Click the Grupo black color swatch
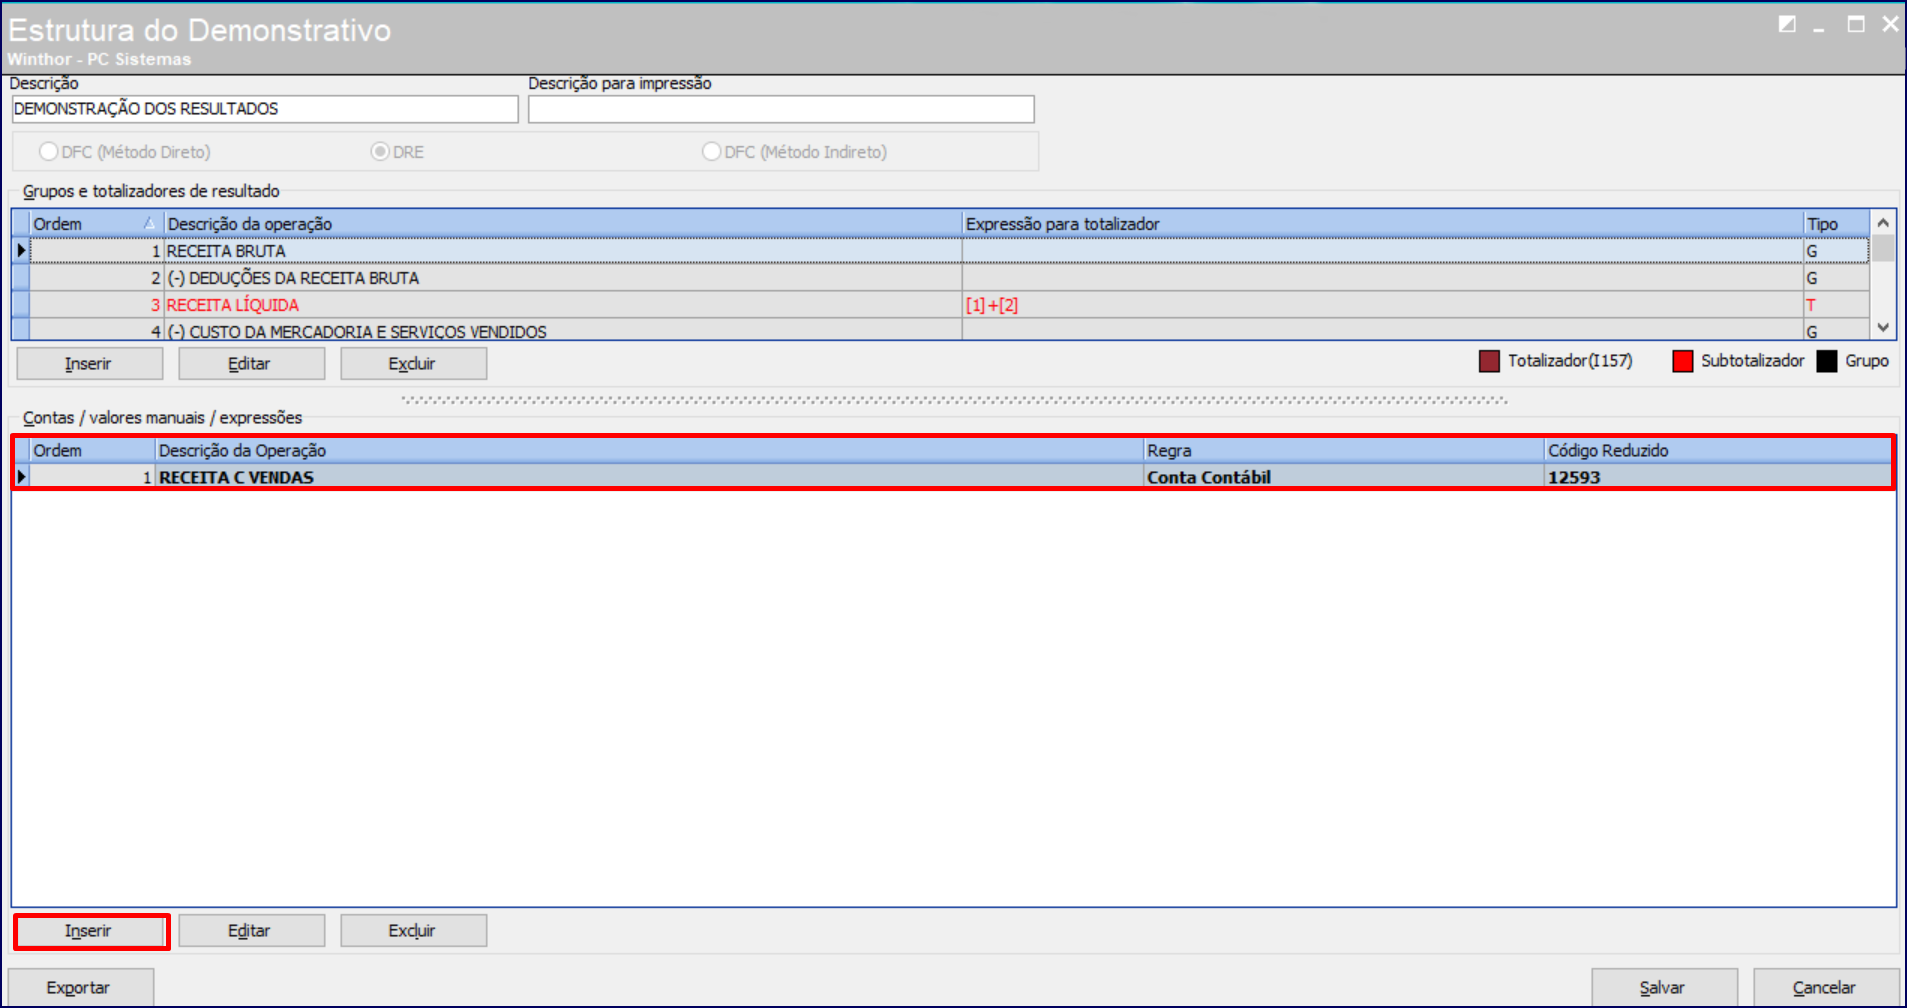The height and width of the screenshot is (1008, 1907). [x=1826, y=361]
